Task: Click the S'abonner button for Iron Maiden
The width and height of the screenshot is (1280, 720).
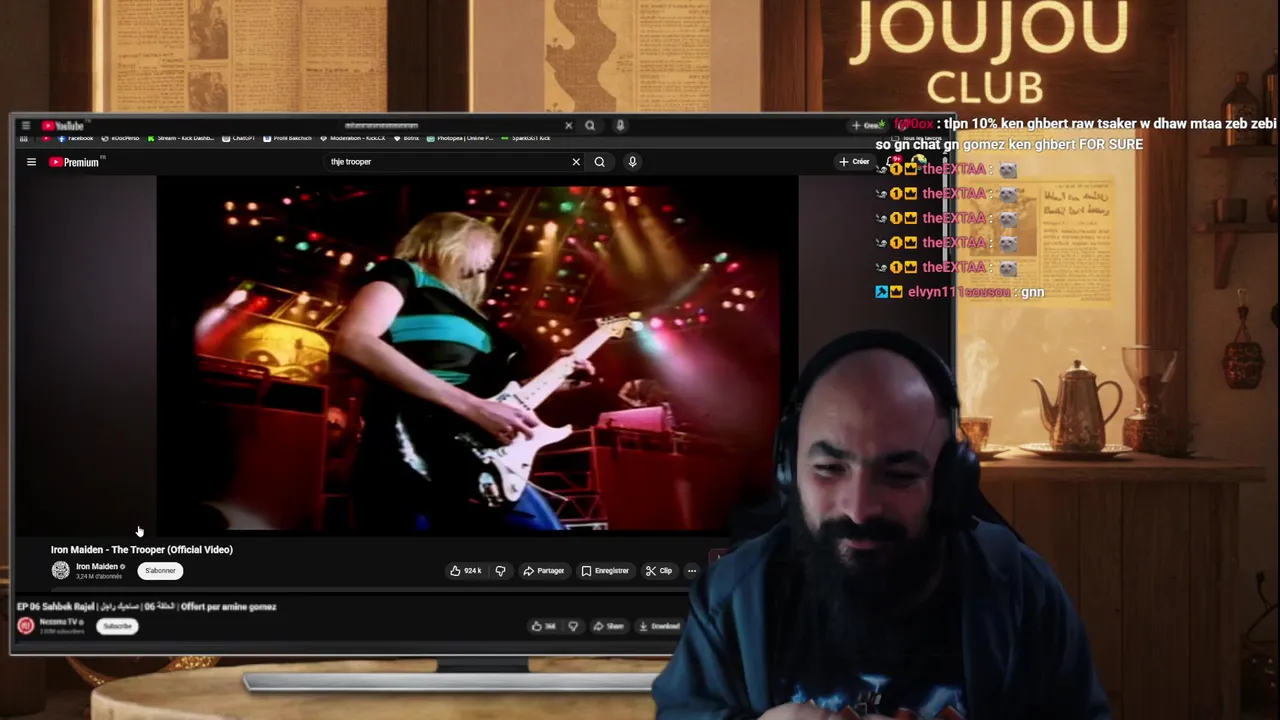Action: [160, 571]
